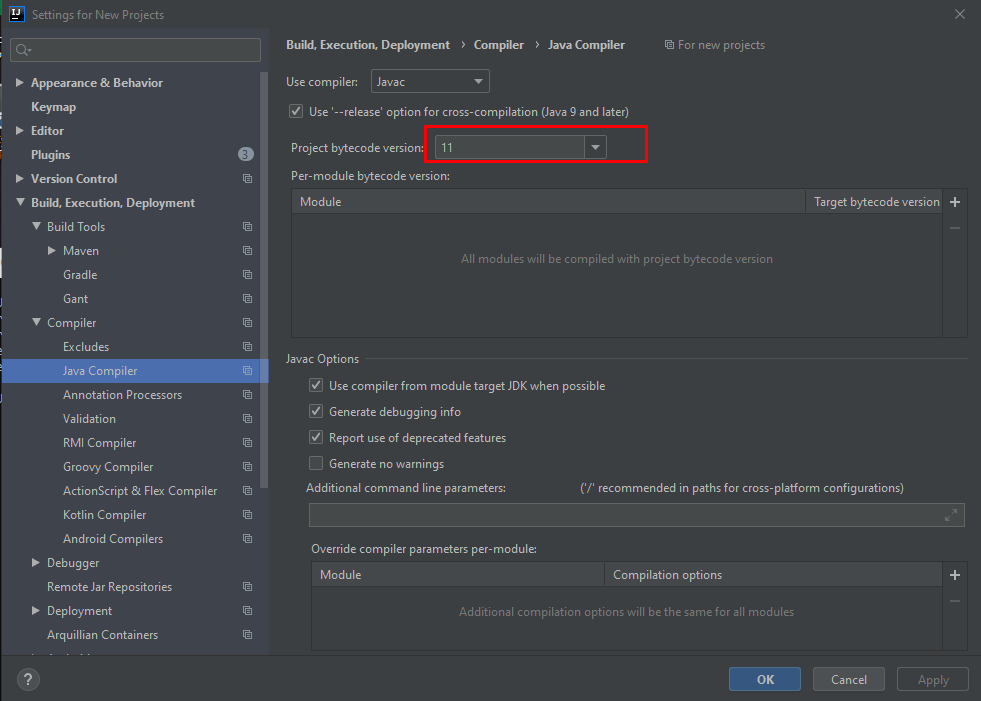Image resolution: width=981 pixels, height=701 pixels.
Task: Click the project-level icon beside Android Compilers
Action: click(x=247, y=539)
